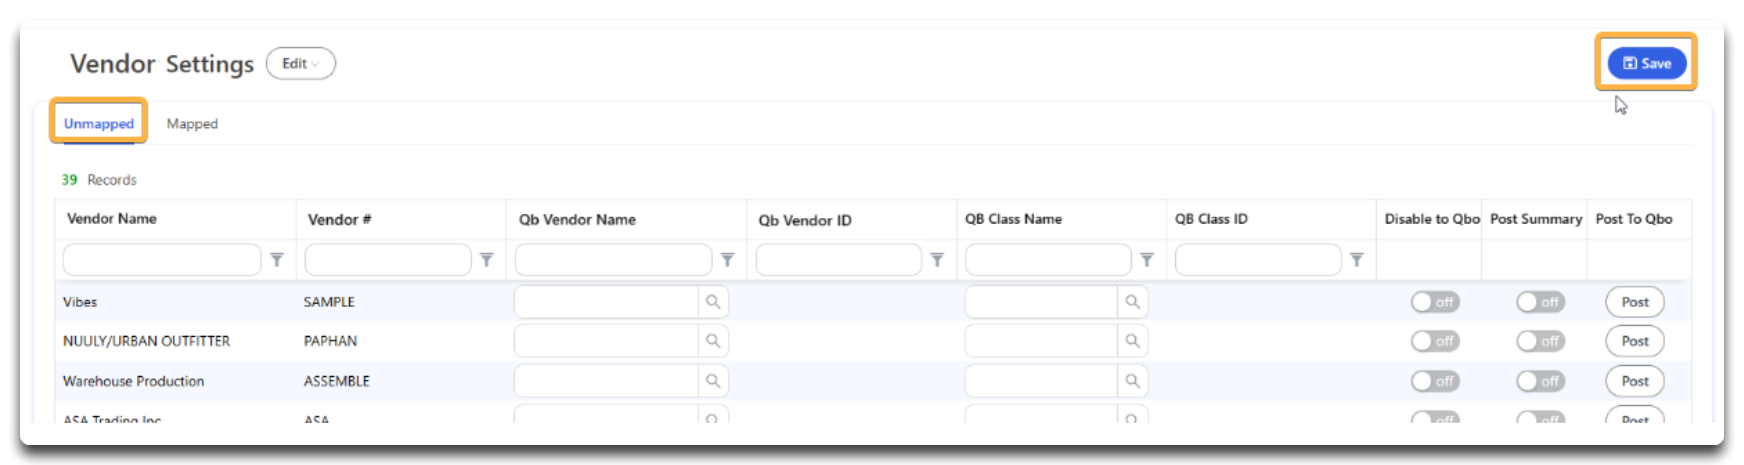Open the QB Class Name filter icon
The height and width of the screenshot is (465, 1744).
[1147, 260]
